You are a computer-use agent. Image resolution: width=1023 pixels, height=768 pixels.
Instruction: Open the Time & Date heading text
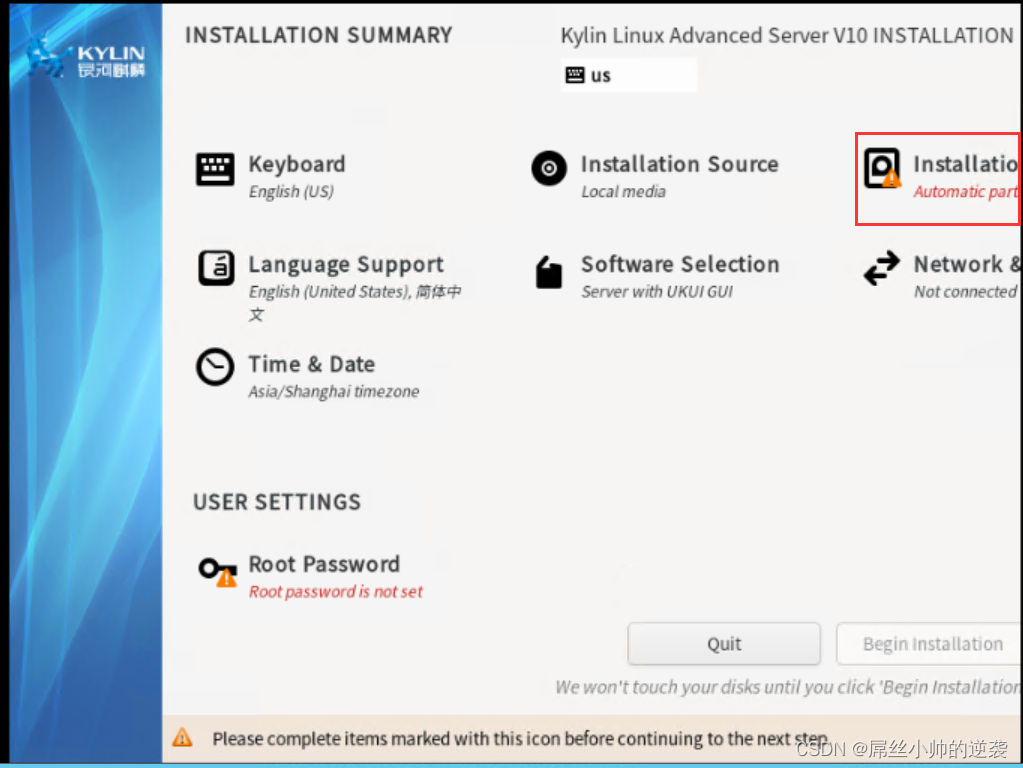[312, 364]
